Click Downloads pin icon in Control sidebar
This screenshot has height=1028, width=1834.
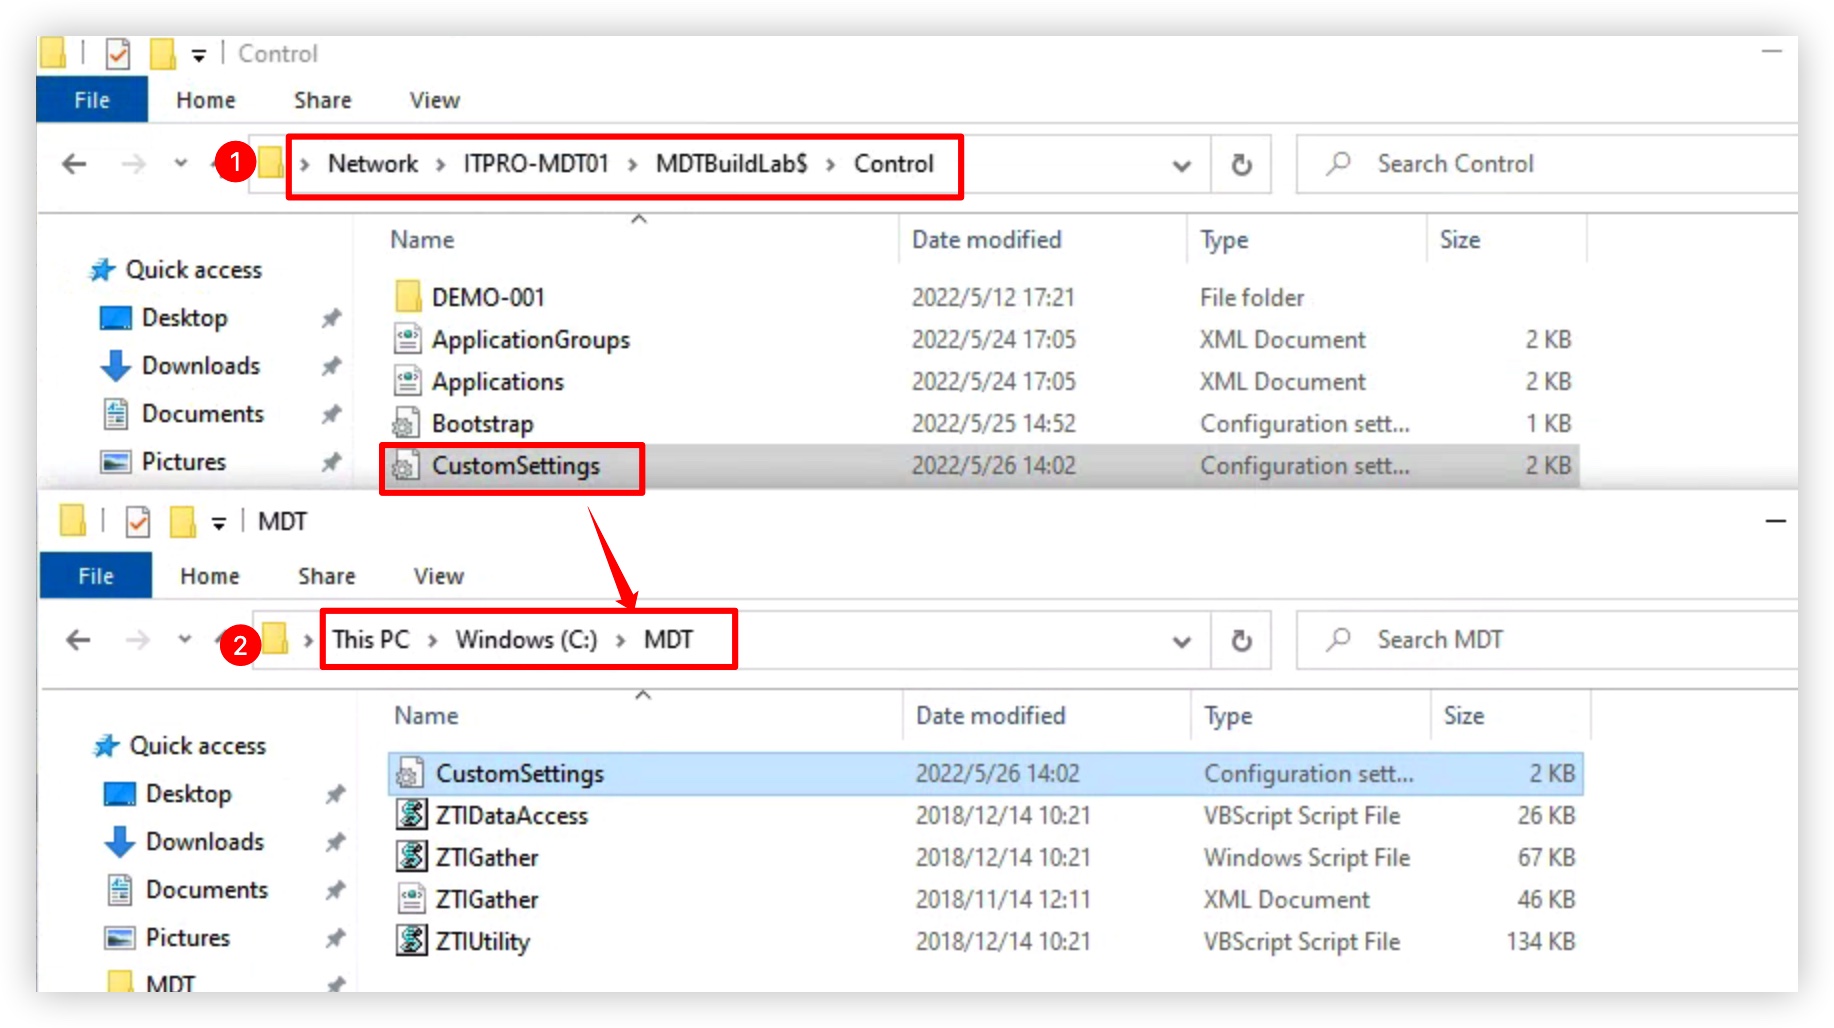[x=331, y=366]
